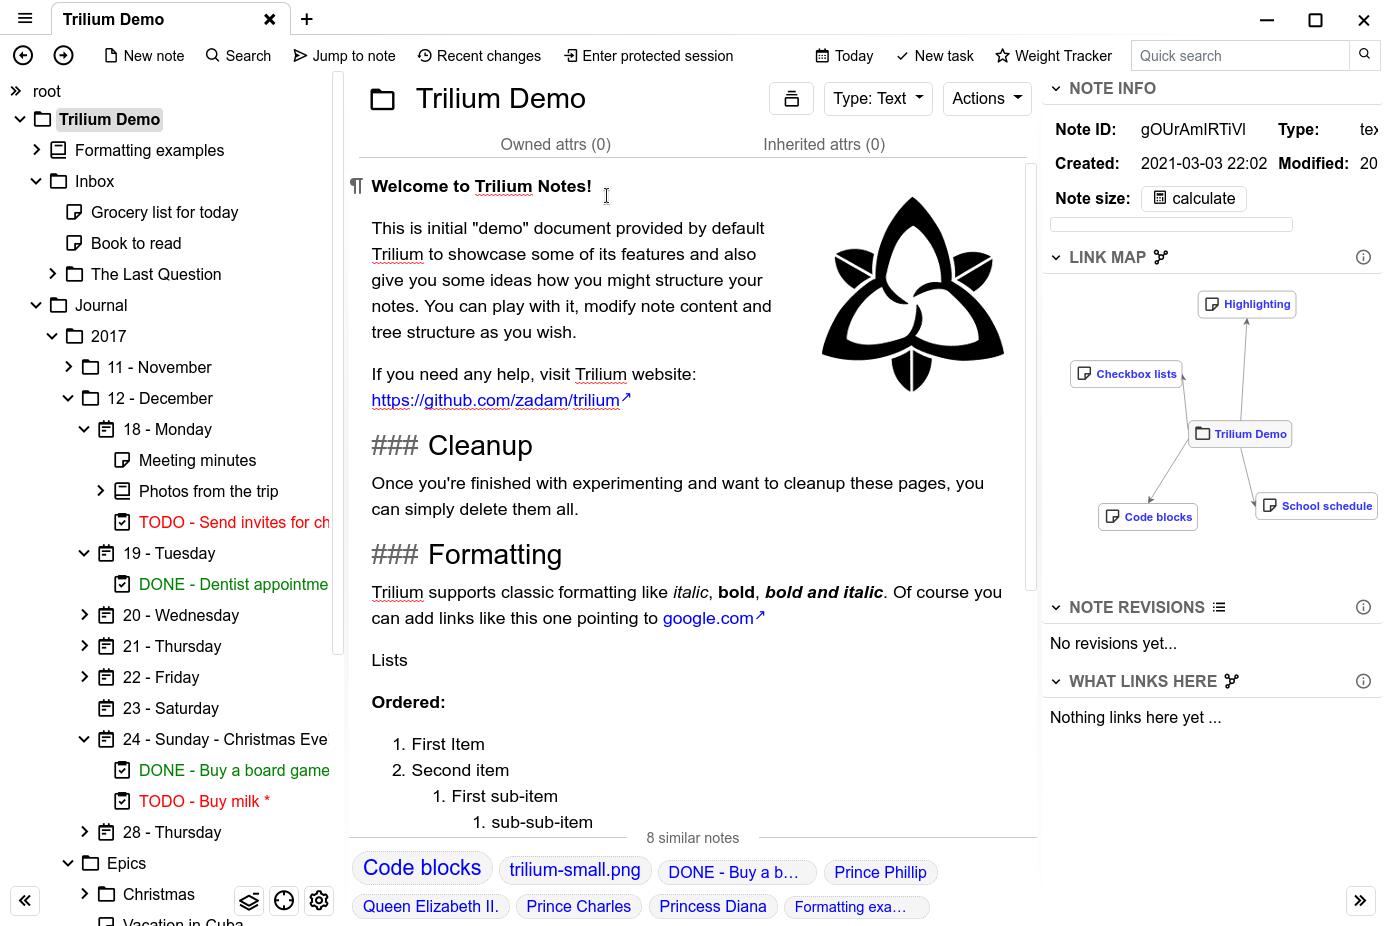Click the back navigation arrow icon
Screen dimensions: 1386x926
(x=23, y=56)
